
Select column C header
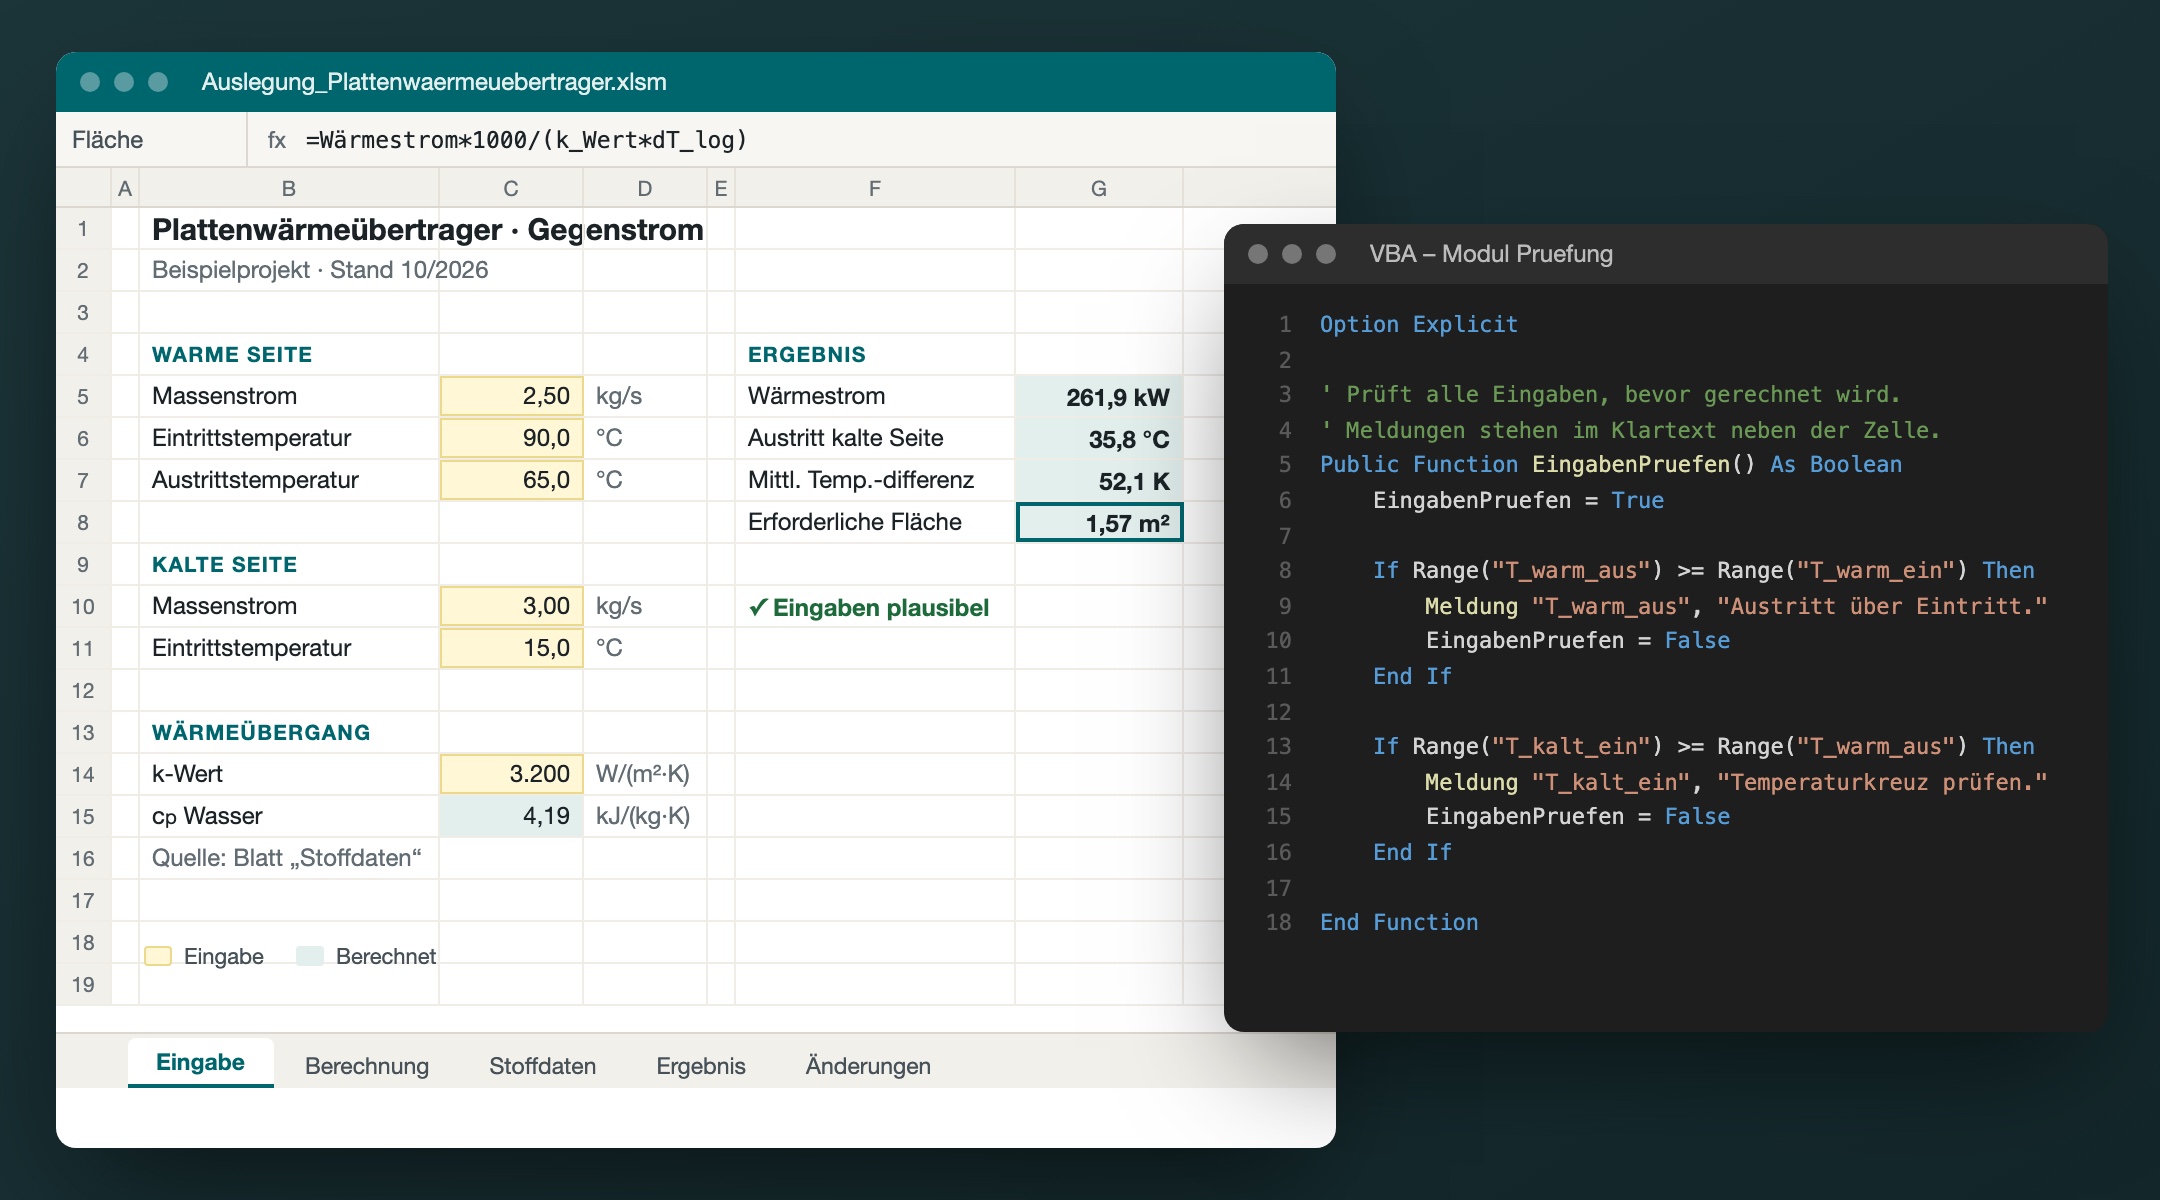pyautogui.click(x=511, y=188)
